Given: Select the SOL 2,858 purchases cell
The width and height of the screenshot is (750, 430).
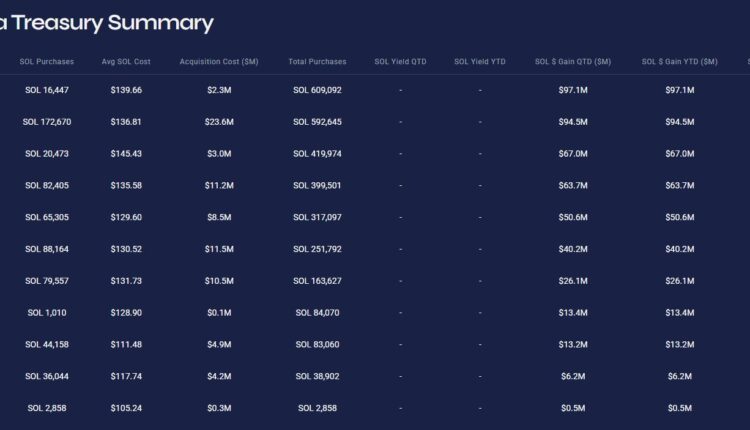Looking at the screenshot, I should tap(47, 409).
